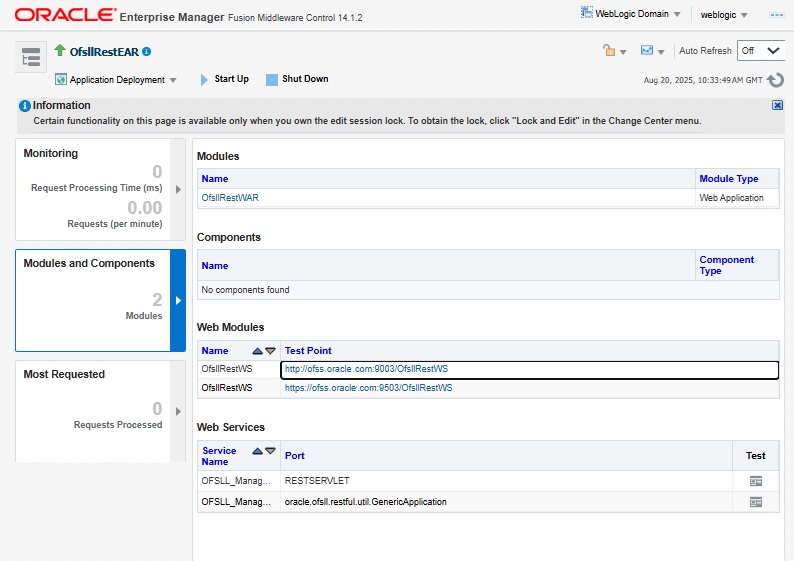Open the http port 9003 test point link

click(366, 369)
